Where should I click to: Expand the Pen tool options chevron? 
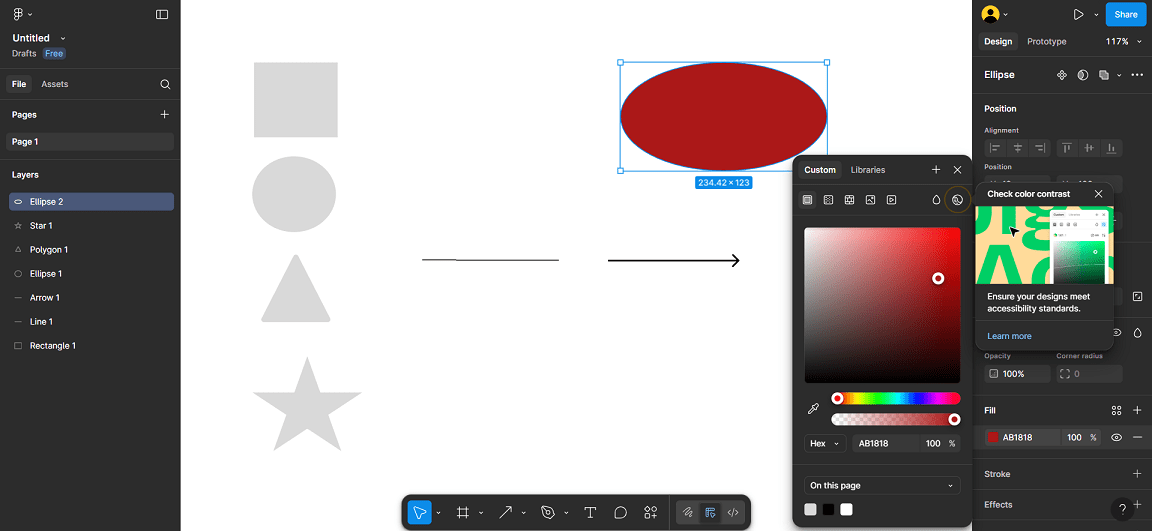coord(566,513)
